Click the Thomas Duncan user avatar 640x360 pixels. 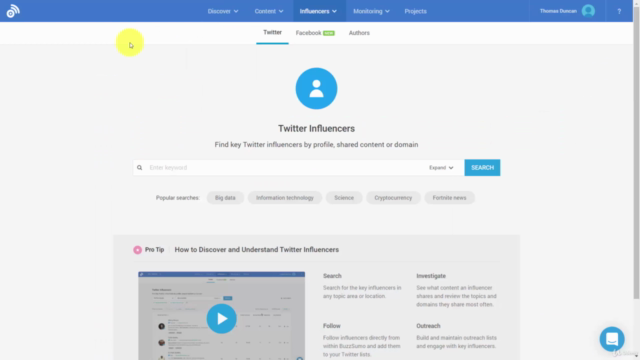pyautogui.click(x=588, y=11)
